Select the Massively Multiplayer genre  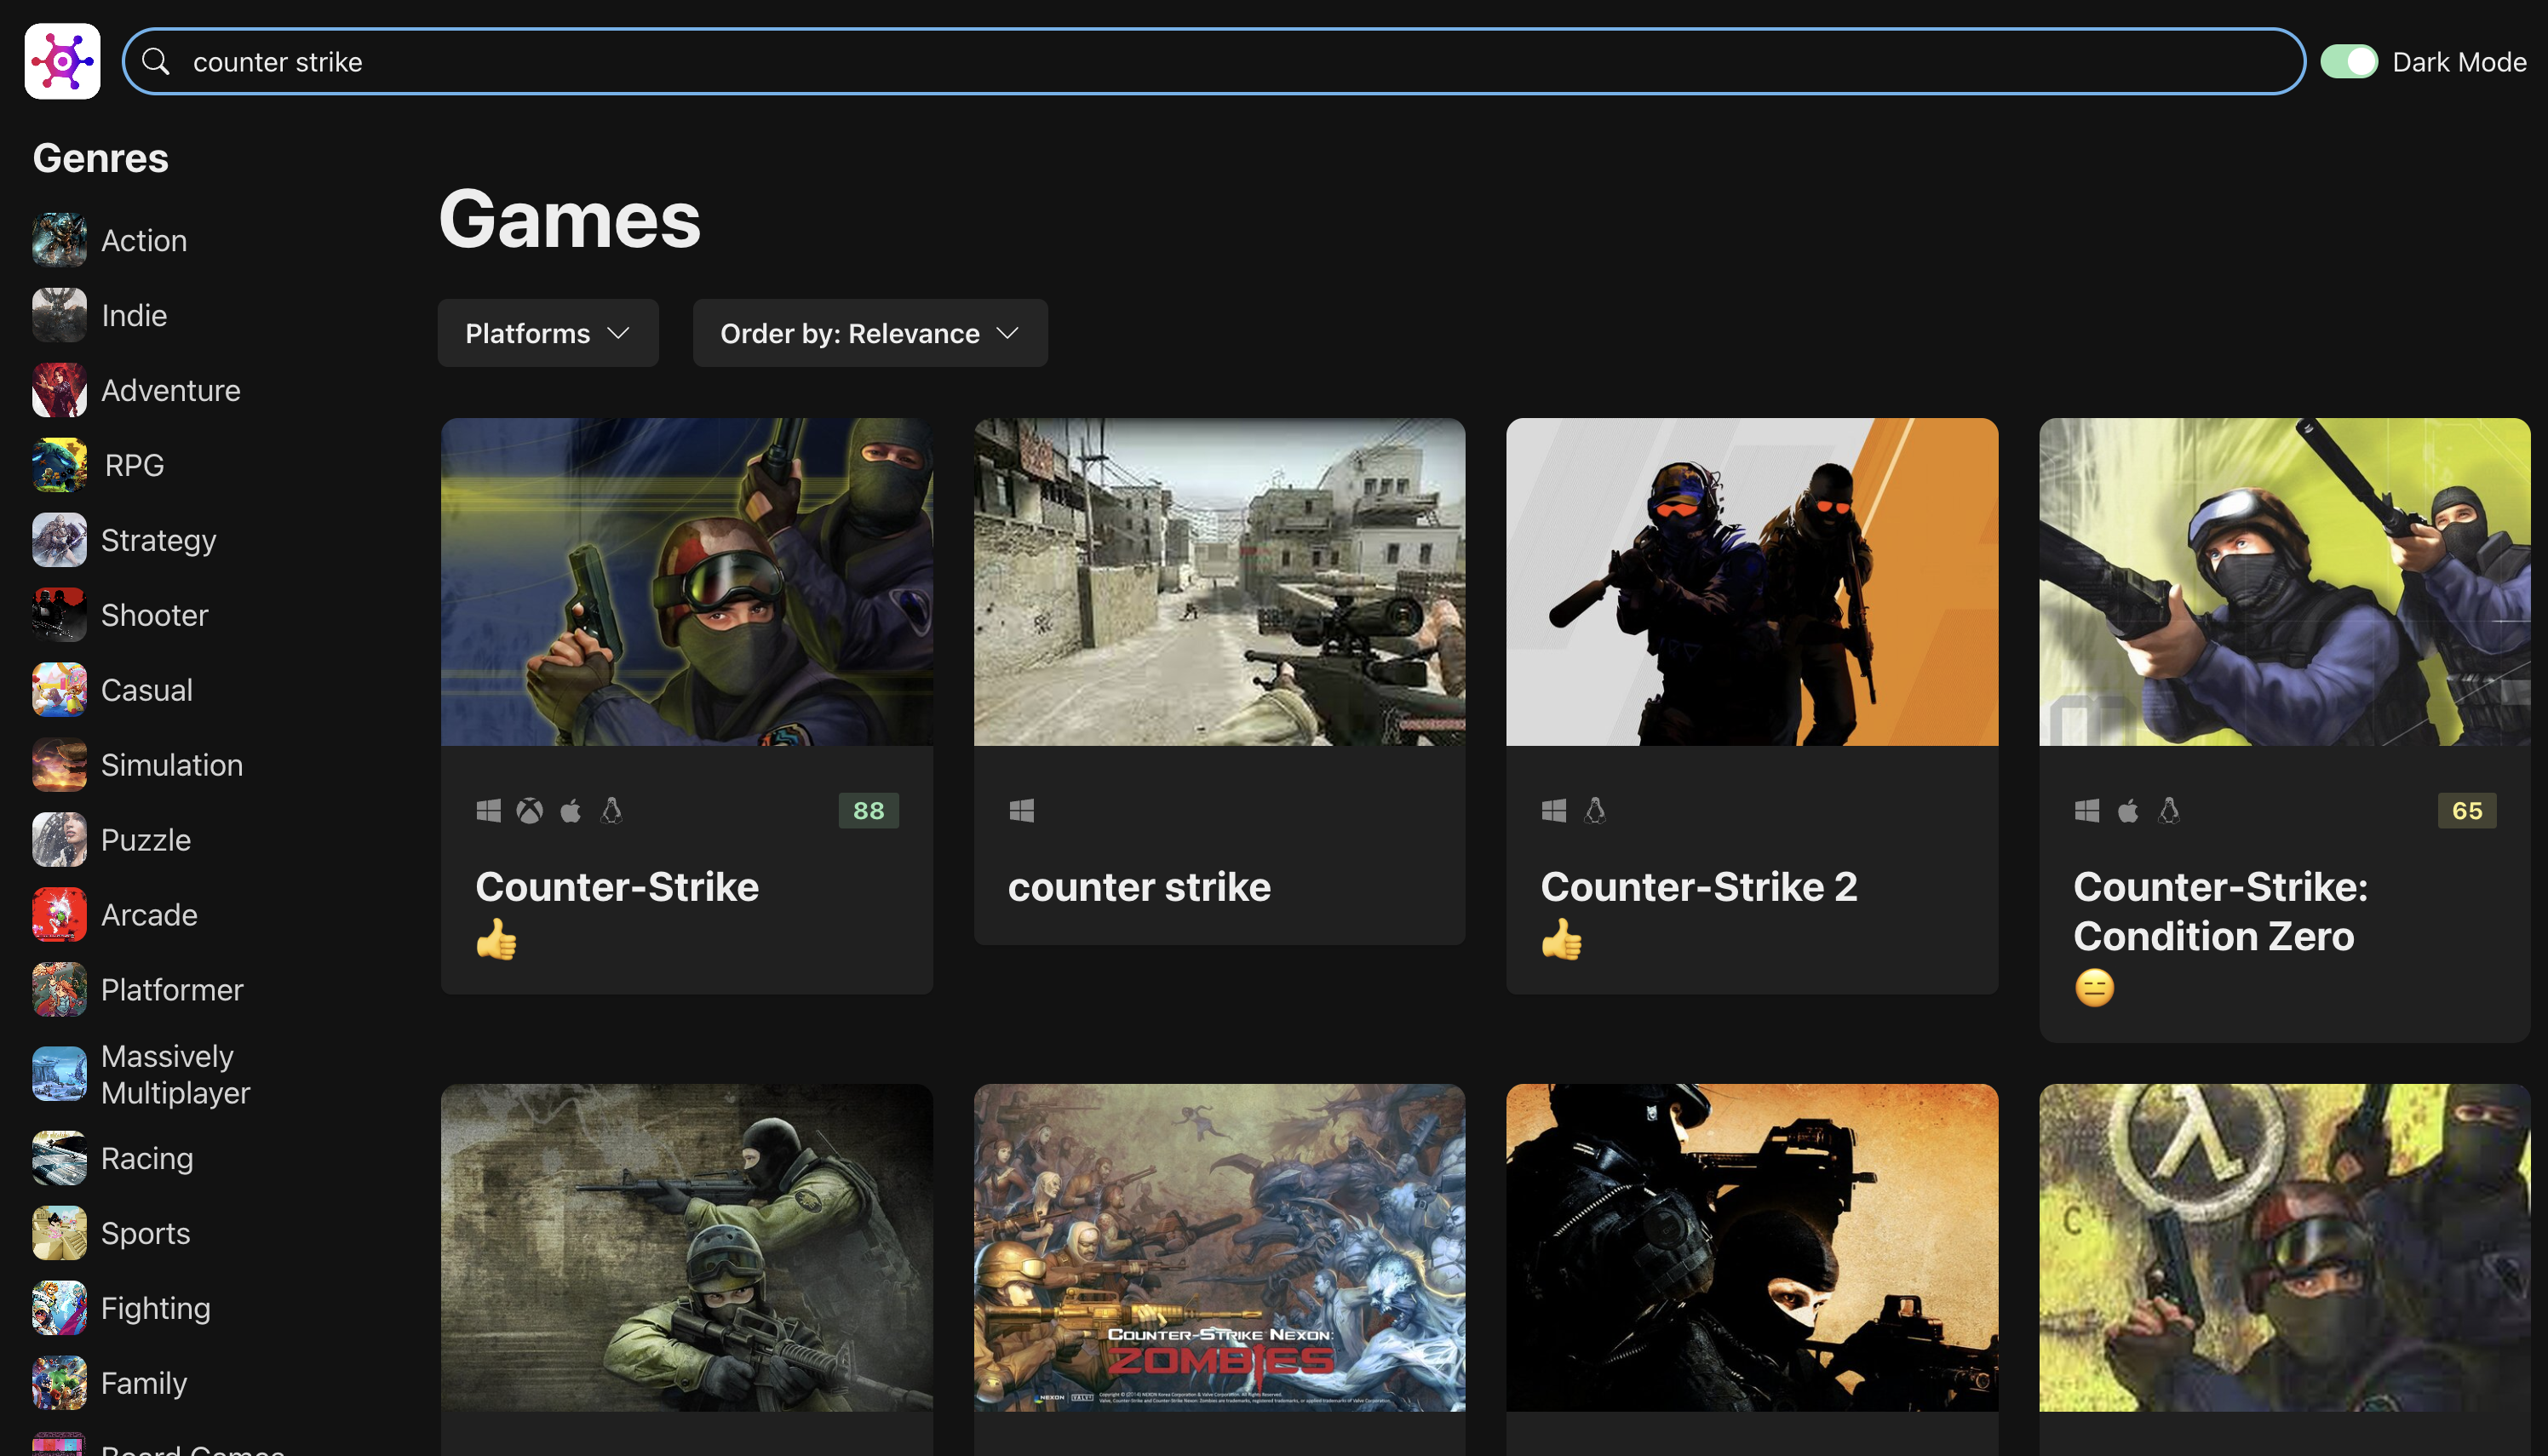(x=176, y=1074)
